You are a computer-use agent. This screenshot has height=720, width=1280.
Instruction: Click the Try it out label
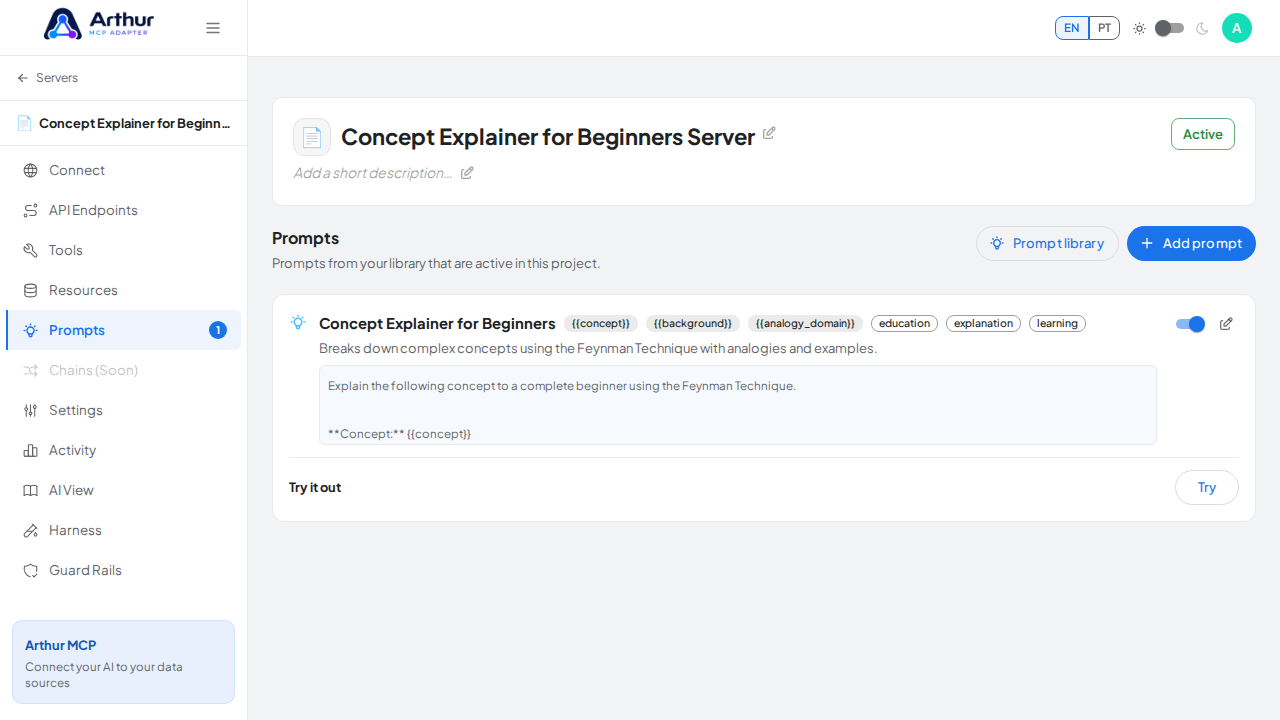tap(315, 487)
